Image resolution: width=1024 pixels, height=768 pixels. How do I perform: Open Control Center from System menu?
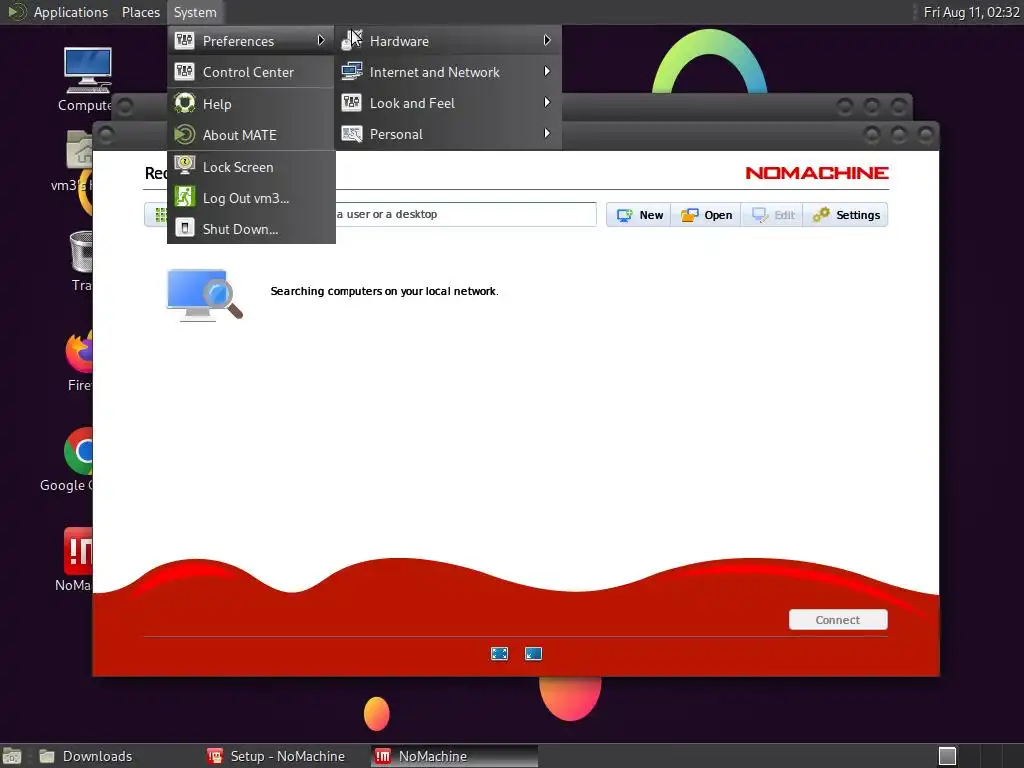tap(251, 72)
